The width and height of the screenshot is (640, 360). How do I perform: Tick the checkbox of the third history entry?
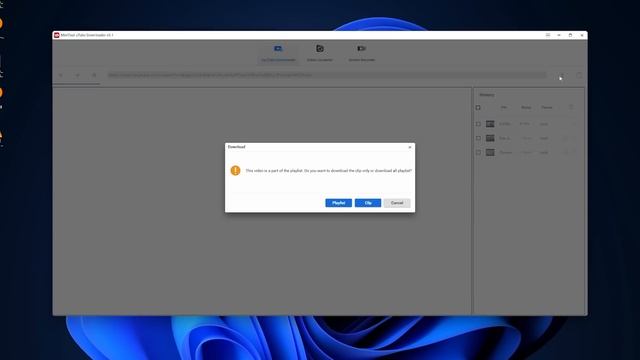pyautogui.click(x=478, y=152)
